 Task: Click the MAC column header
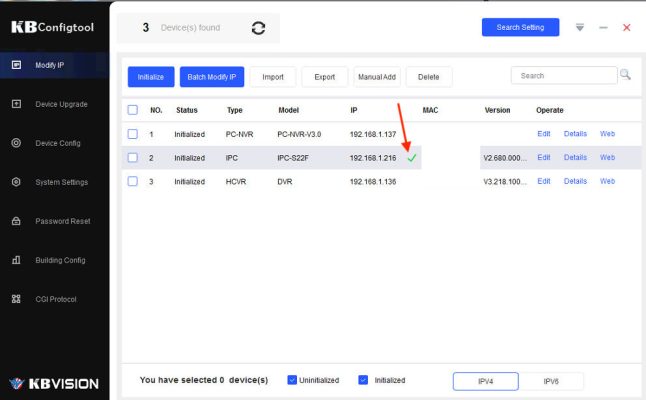point(430,110)
